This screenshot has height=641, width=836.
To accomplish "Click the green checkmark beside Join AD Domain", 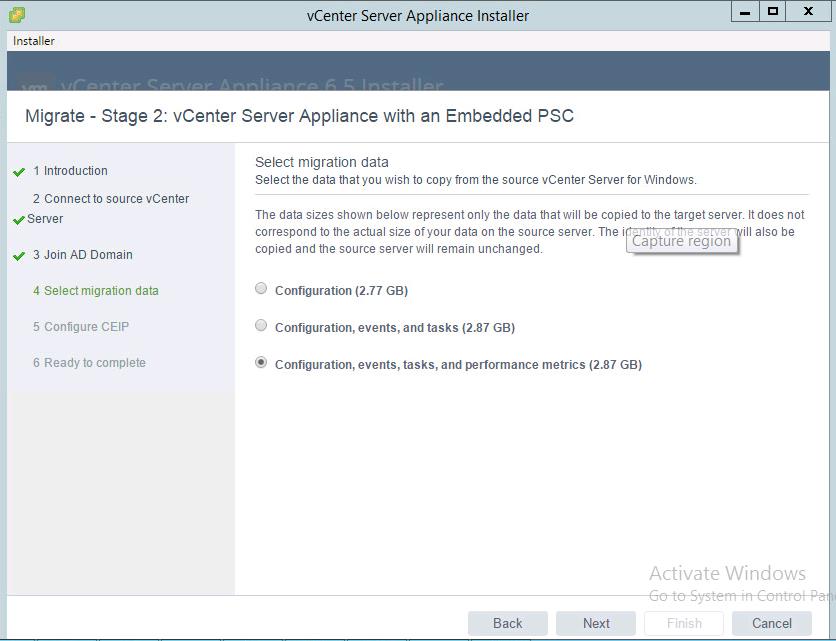I will click(19, 256).
